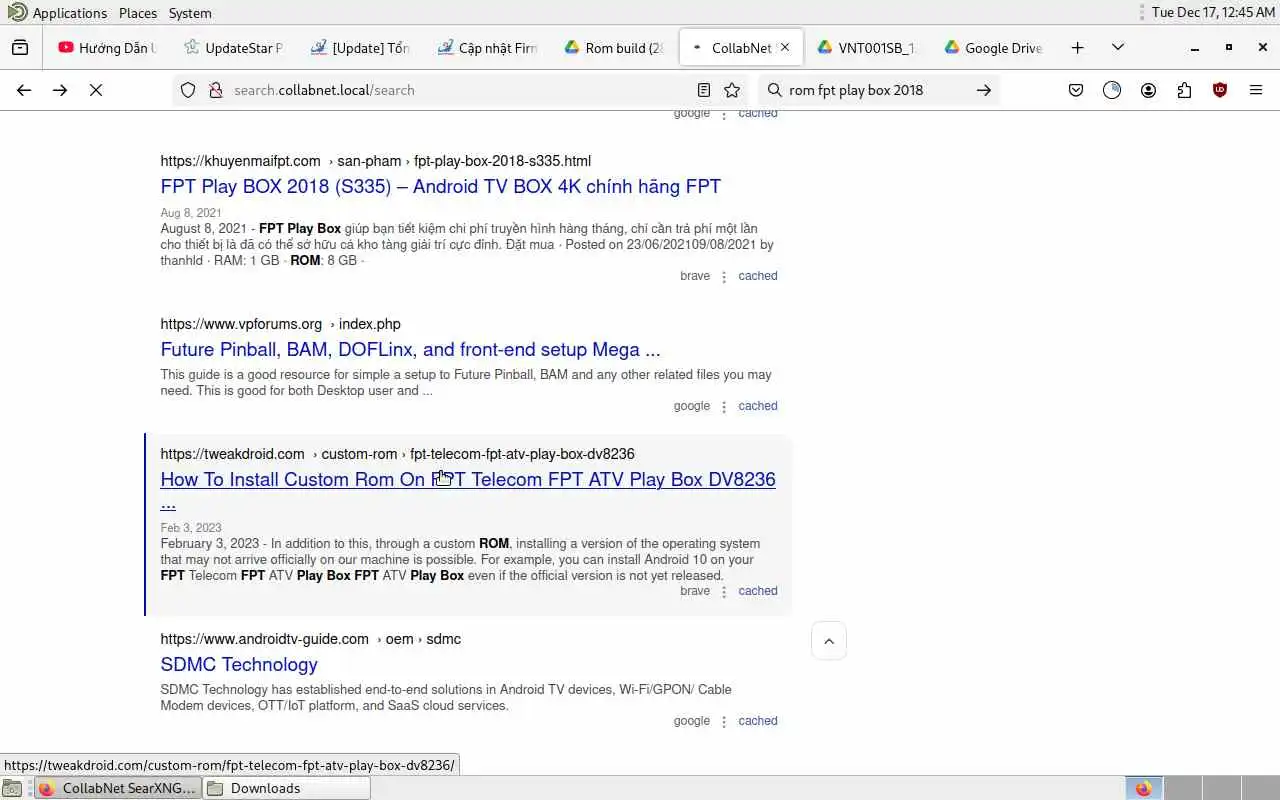Switch to the VNT001SB_1 tab
This screenshot has width=1280, height=800.
[x=867, y=47]
